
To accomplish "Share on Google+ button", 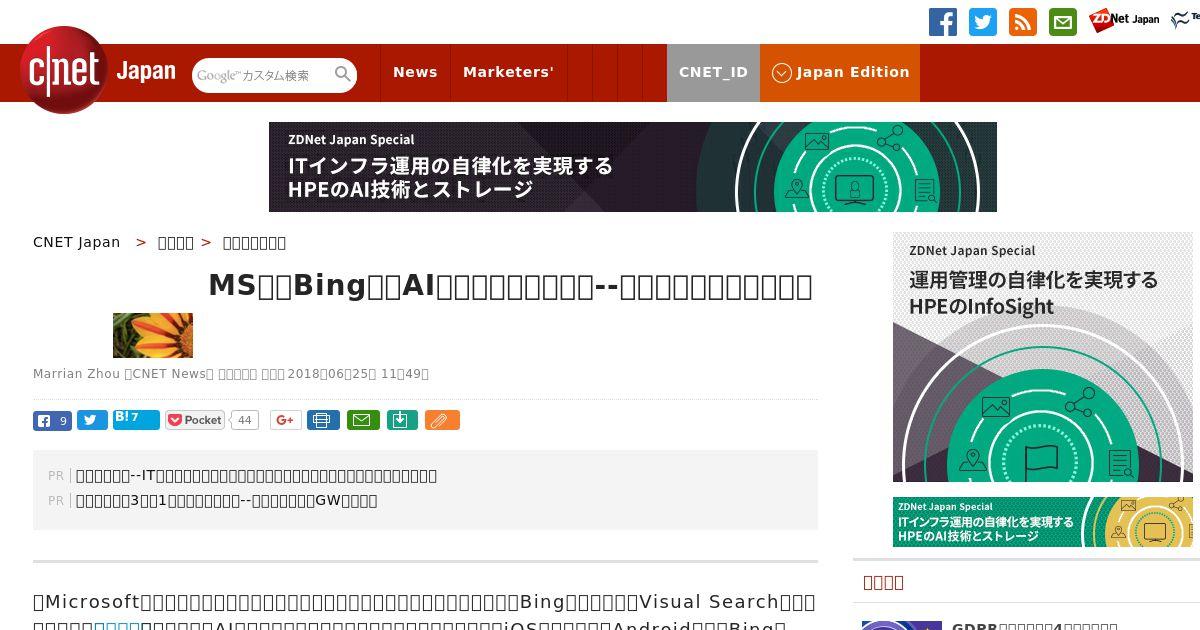I will [285, 420].
